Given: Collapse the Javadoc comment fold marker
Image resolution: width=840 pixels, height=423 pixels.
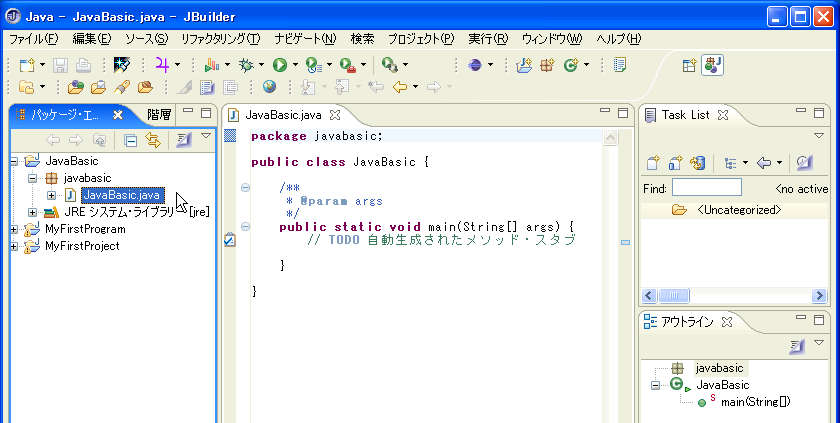Looking at the screenshot, I should [245, 187].
